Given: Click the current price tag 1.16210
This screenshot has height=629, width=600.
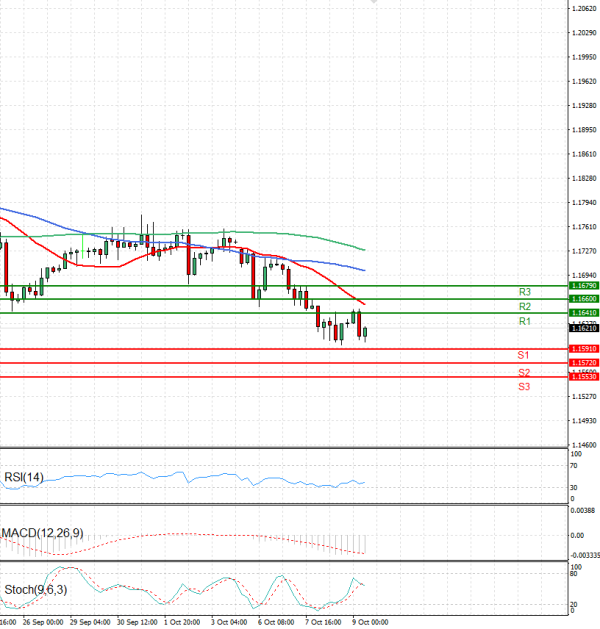Looking at the screenshot, I should tap(584, 328).
